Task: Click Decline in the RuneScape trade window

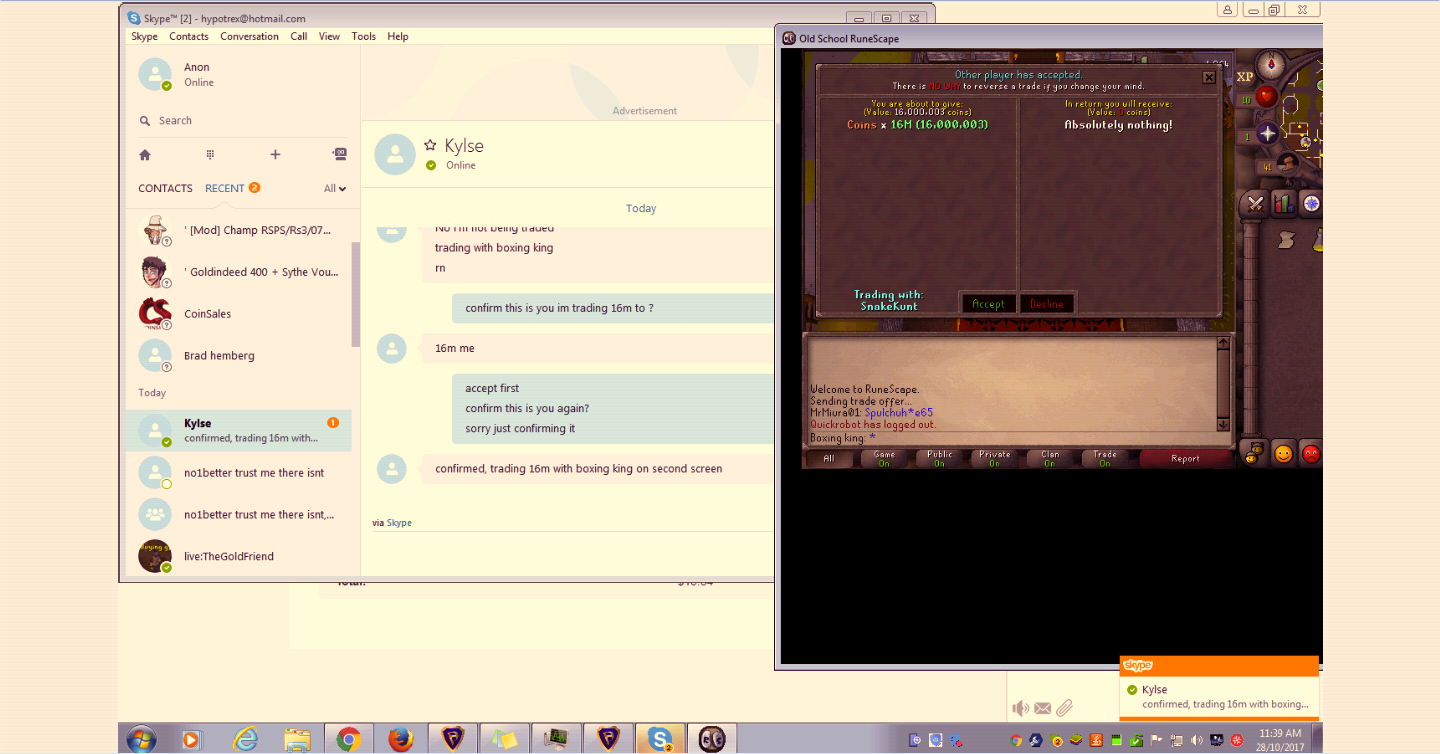Action: pyautogui.click(x=1047, y=304)
